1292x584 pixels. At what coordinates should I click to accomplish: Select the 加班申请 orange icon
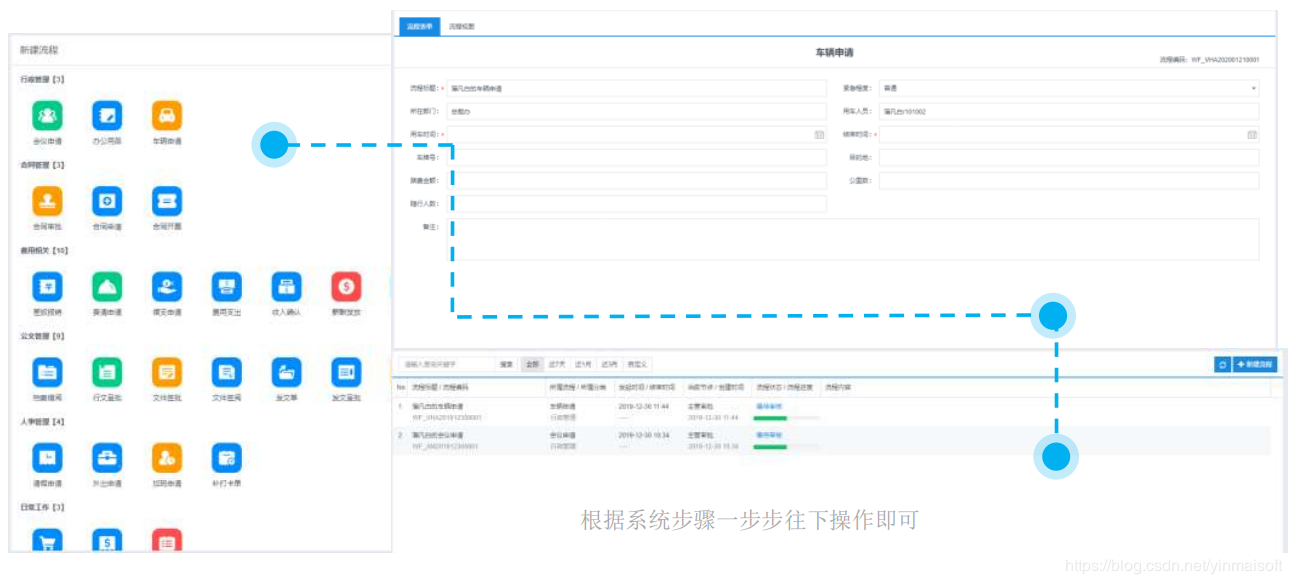coord(167,458)
